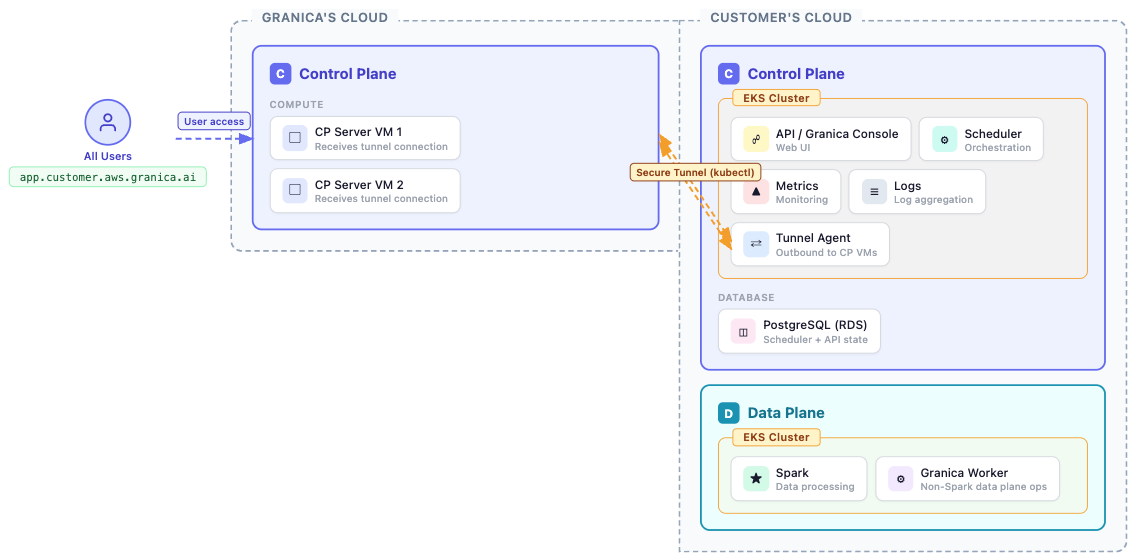Click the All Users person icon
This screenshot has height=560, width=1137.
107,123
